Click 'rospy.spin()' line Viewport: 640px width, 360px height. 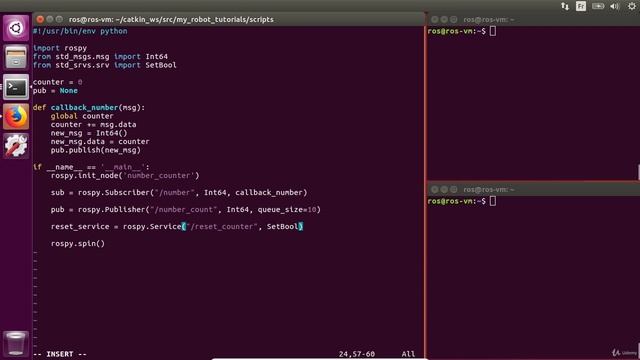(x=78, y=243)
